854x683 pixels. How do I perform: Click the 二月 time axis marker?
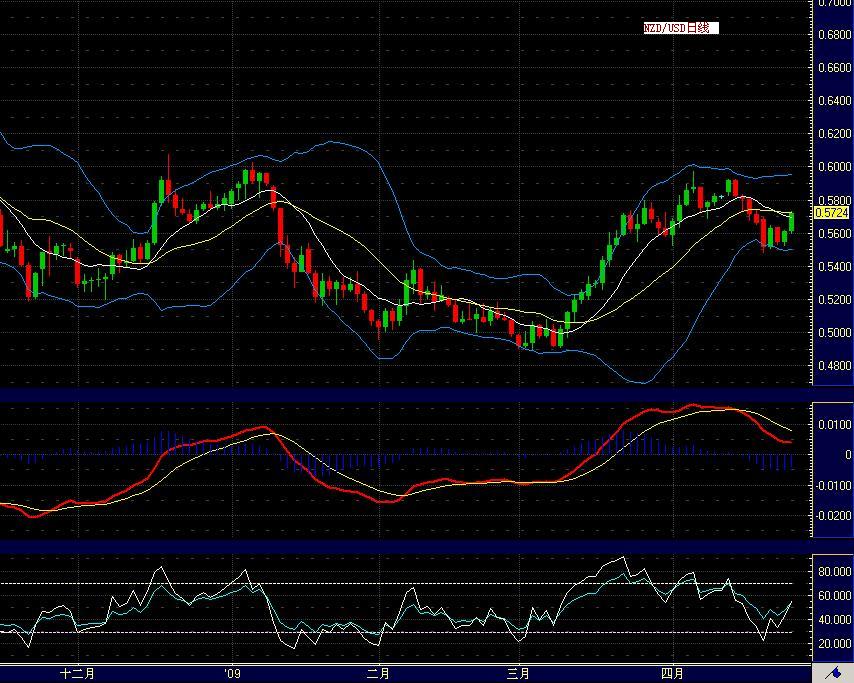point(378,674)
